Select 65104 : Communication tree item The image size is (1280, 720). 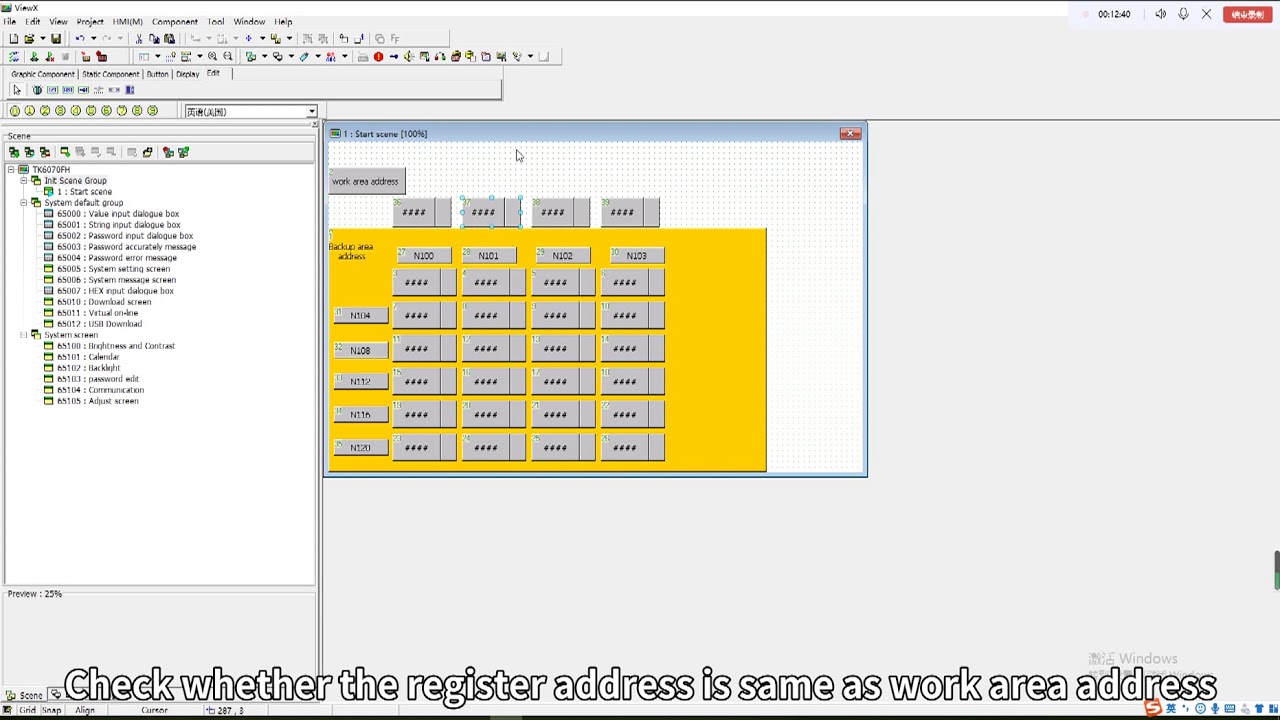100,390
